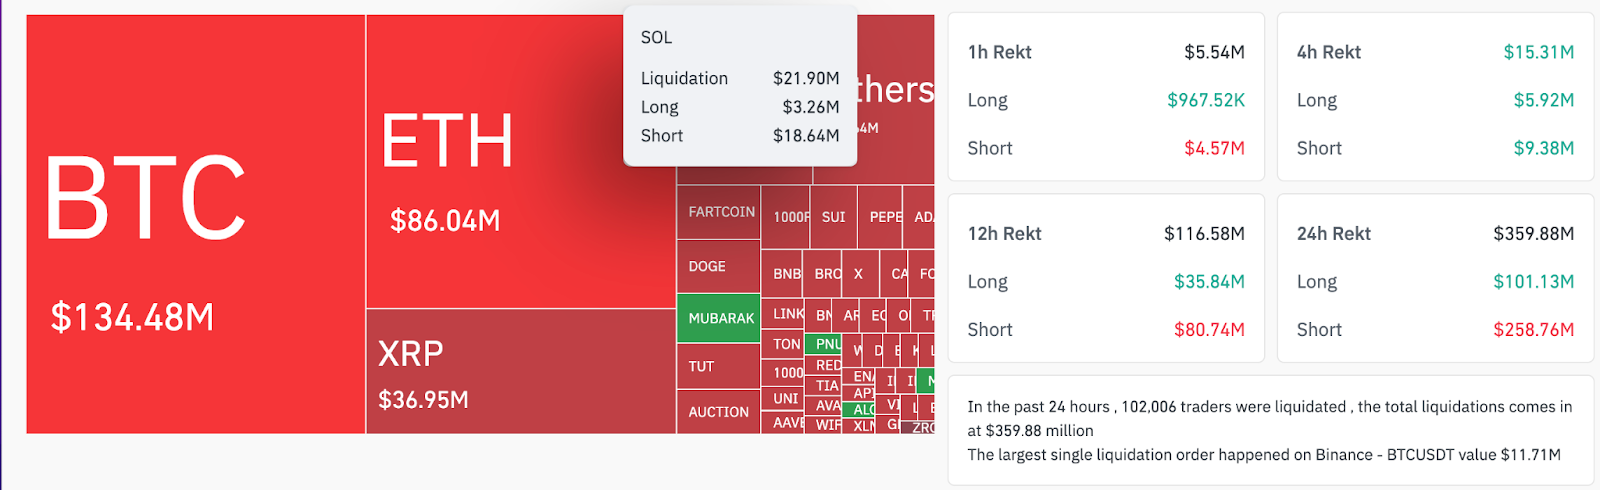This screenshot has height=490, width=1600.
Task: Click the UNI liquidation tile
Action: click(x=785, y=399)
